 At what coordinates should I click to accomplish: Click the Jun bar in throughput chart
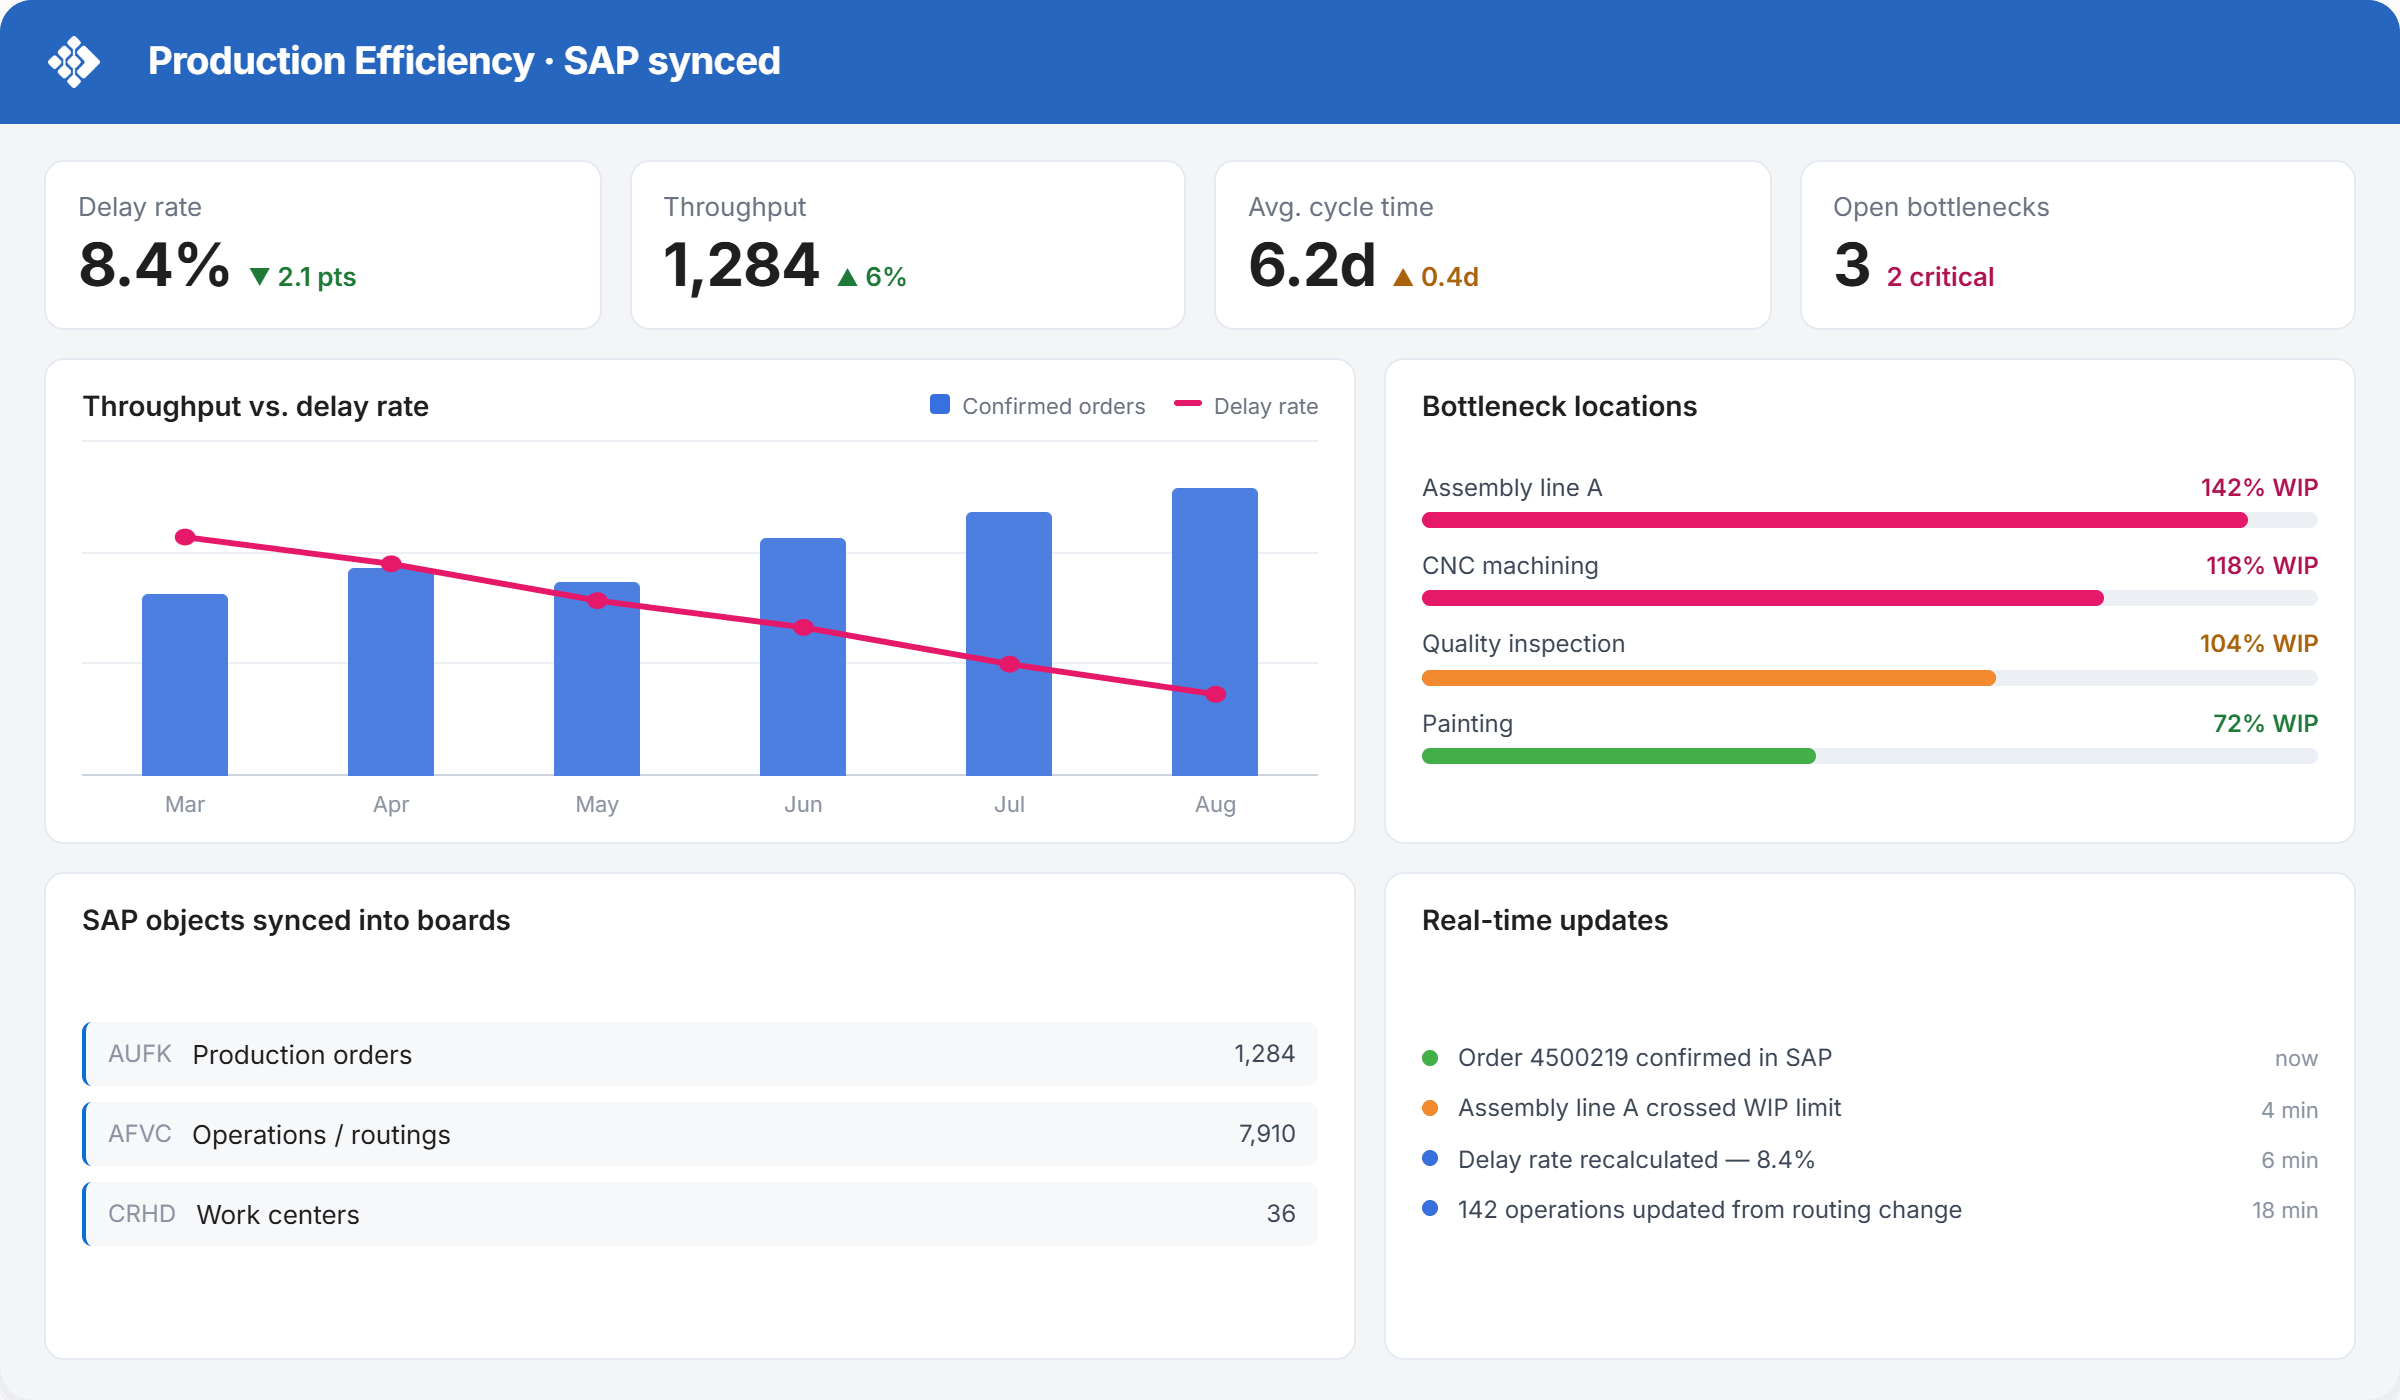tap(803, 657)
